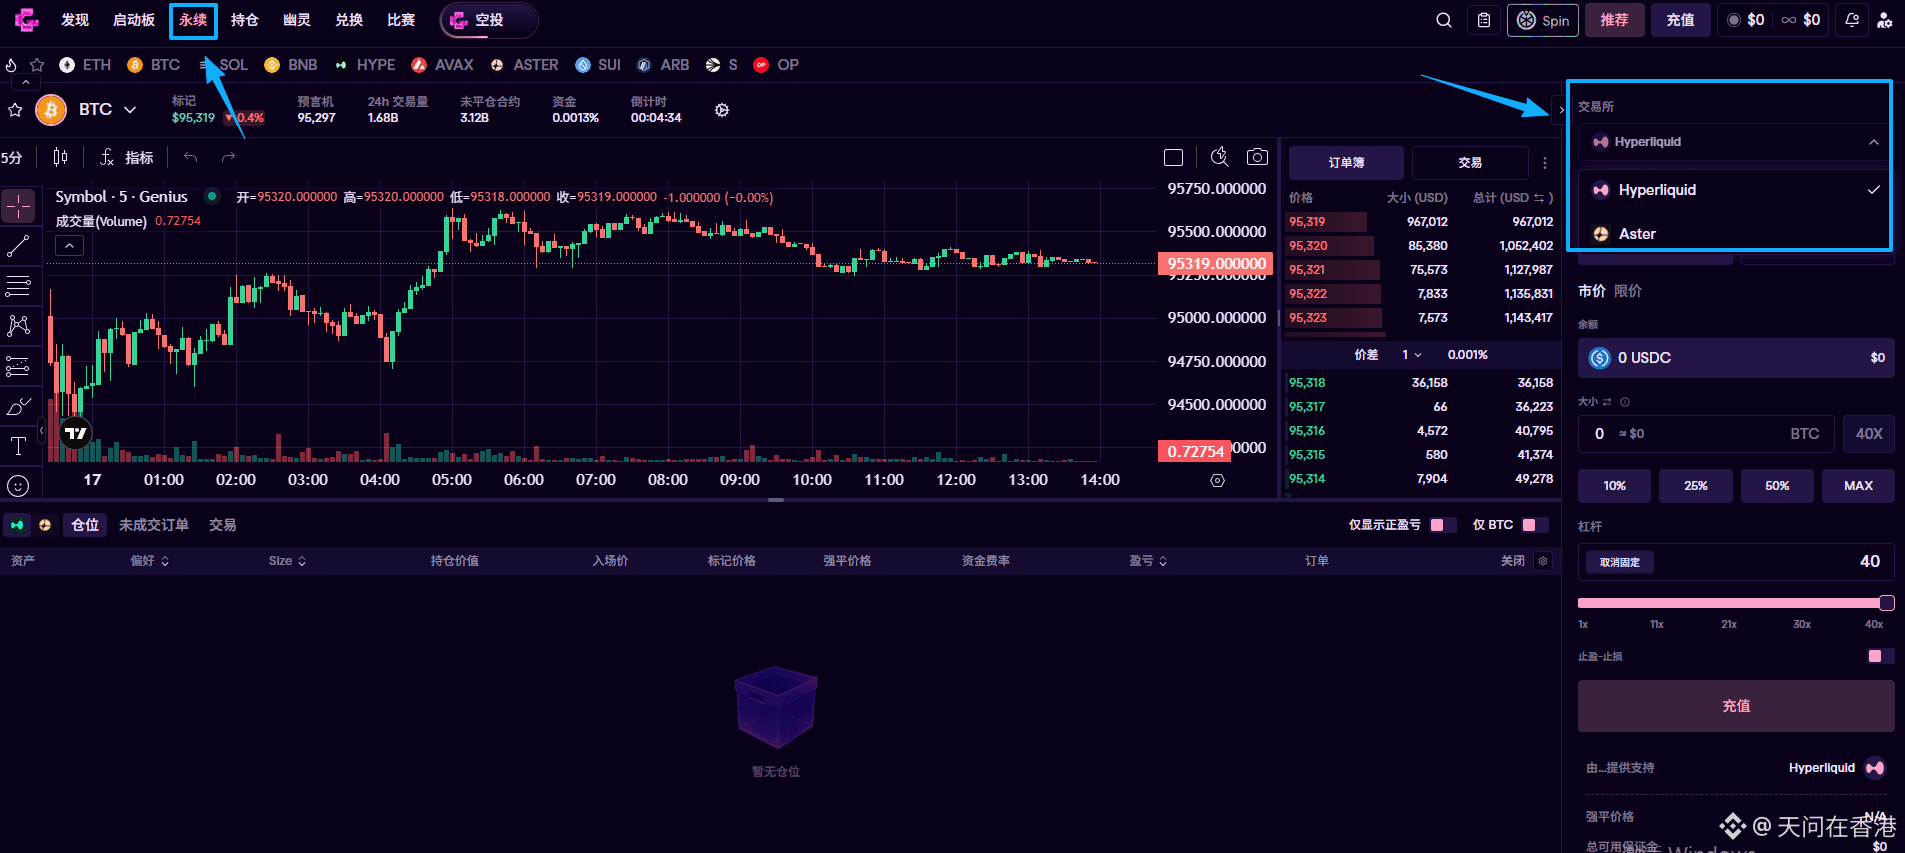Click the leverage slider handle

[x=1887, y=603]
